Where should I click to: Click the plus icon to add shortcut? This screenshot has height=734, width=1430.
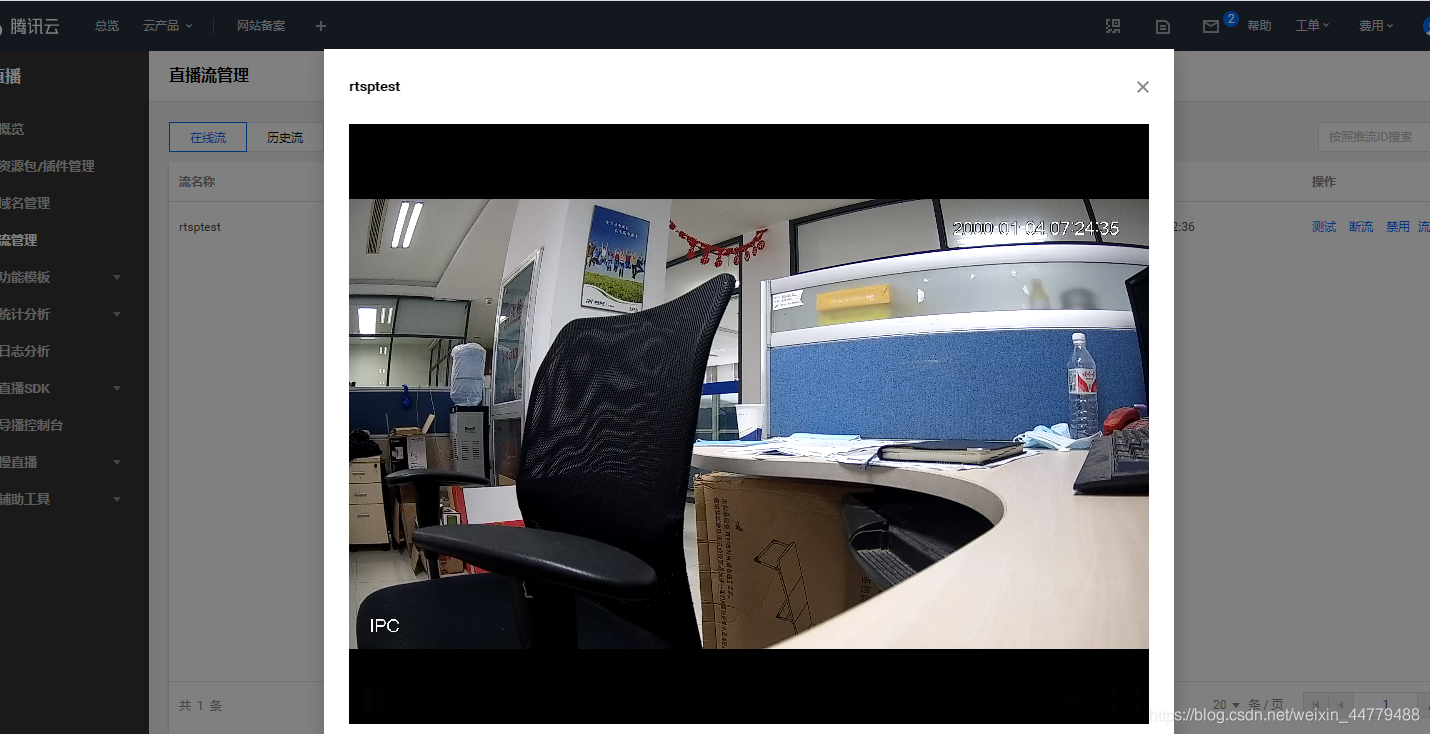(x=321, y=26)
